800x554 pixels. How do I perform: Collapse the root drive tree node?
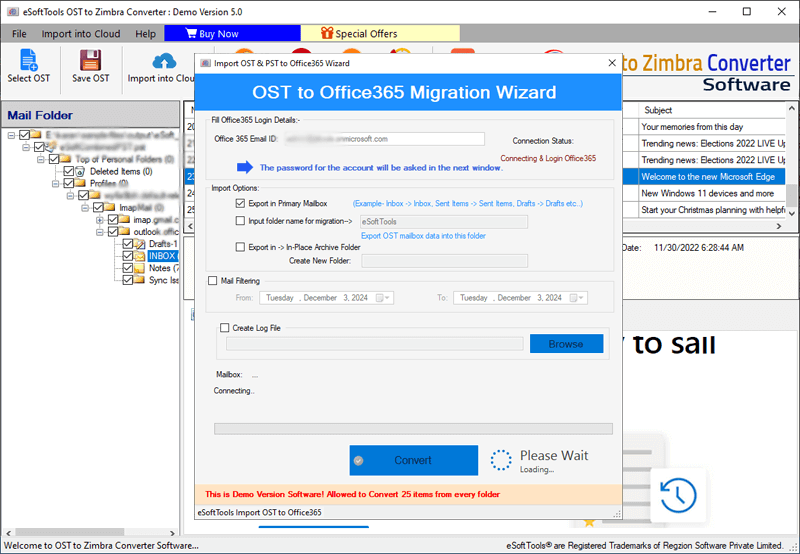click(12, 135)
